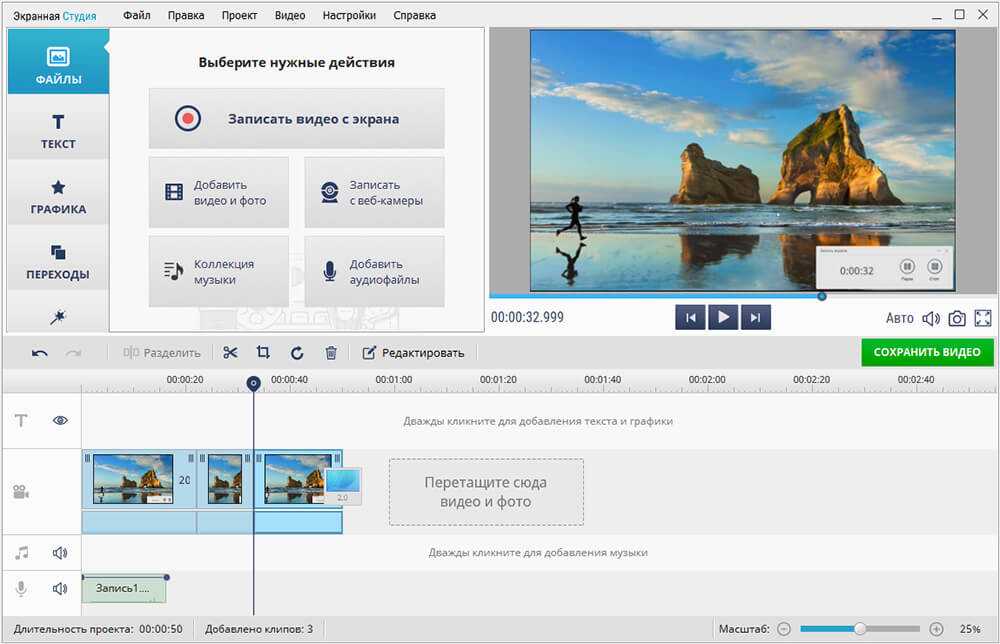
Task: Click zoom in plus icon
Action: point(936,629)
